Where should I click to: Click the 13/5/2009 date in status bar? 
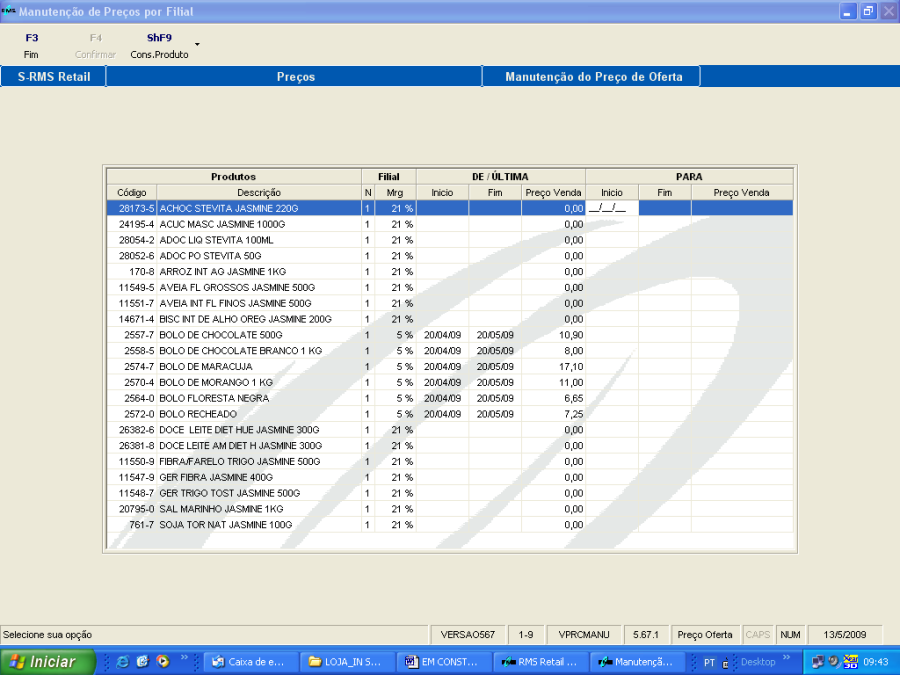(x=844, y=635)
